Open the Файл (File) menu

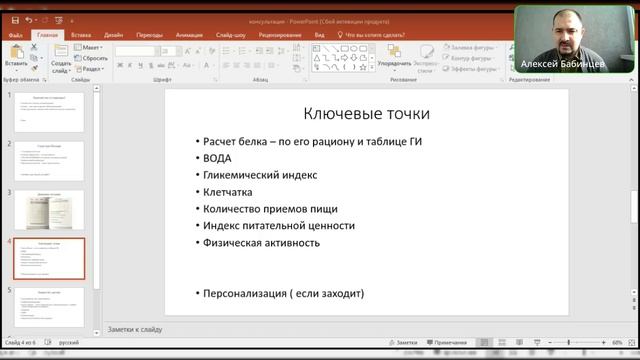click(x=16, y=35)
